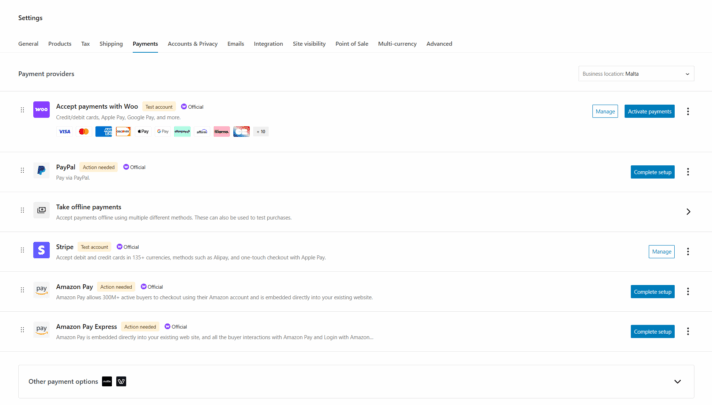This screenshot has height=405, width=712.
Task: Go to the Emails tab
Action: [x=236, y=44]
